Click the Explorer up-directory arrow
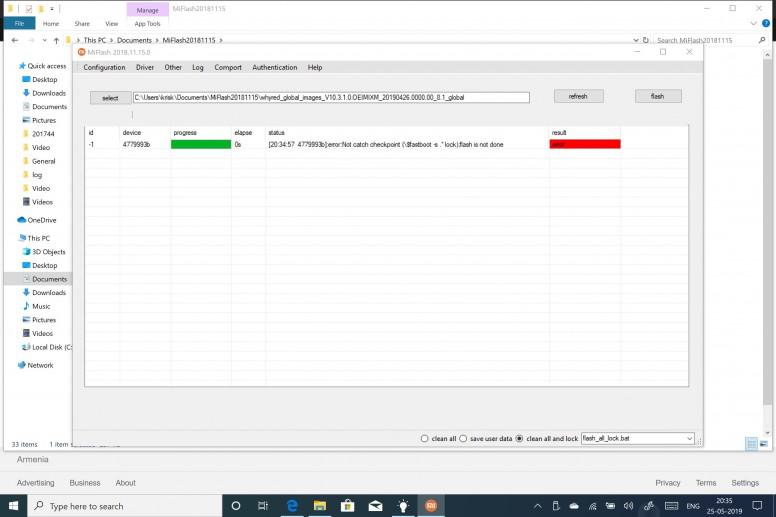The height and width of the screenshot is (517, 776). 56,40
